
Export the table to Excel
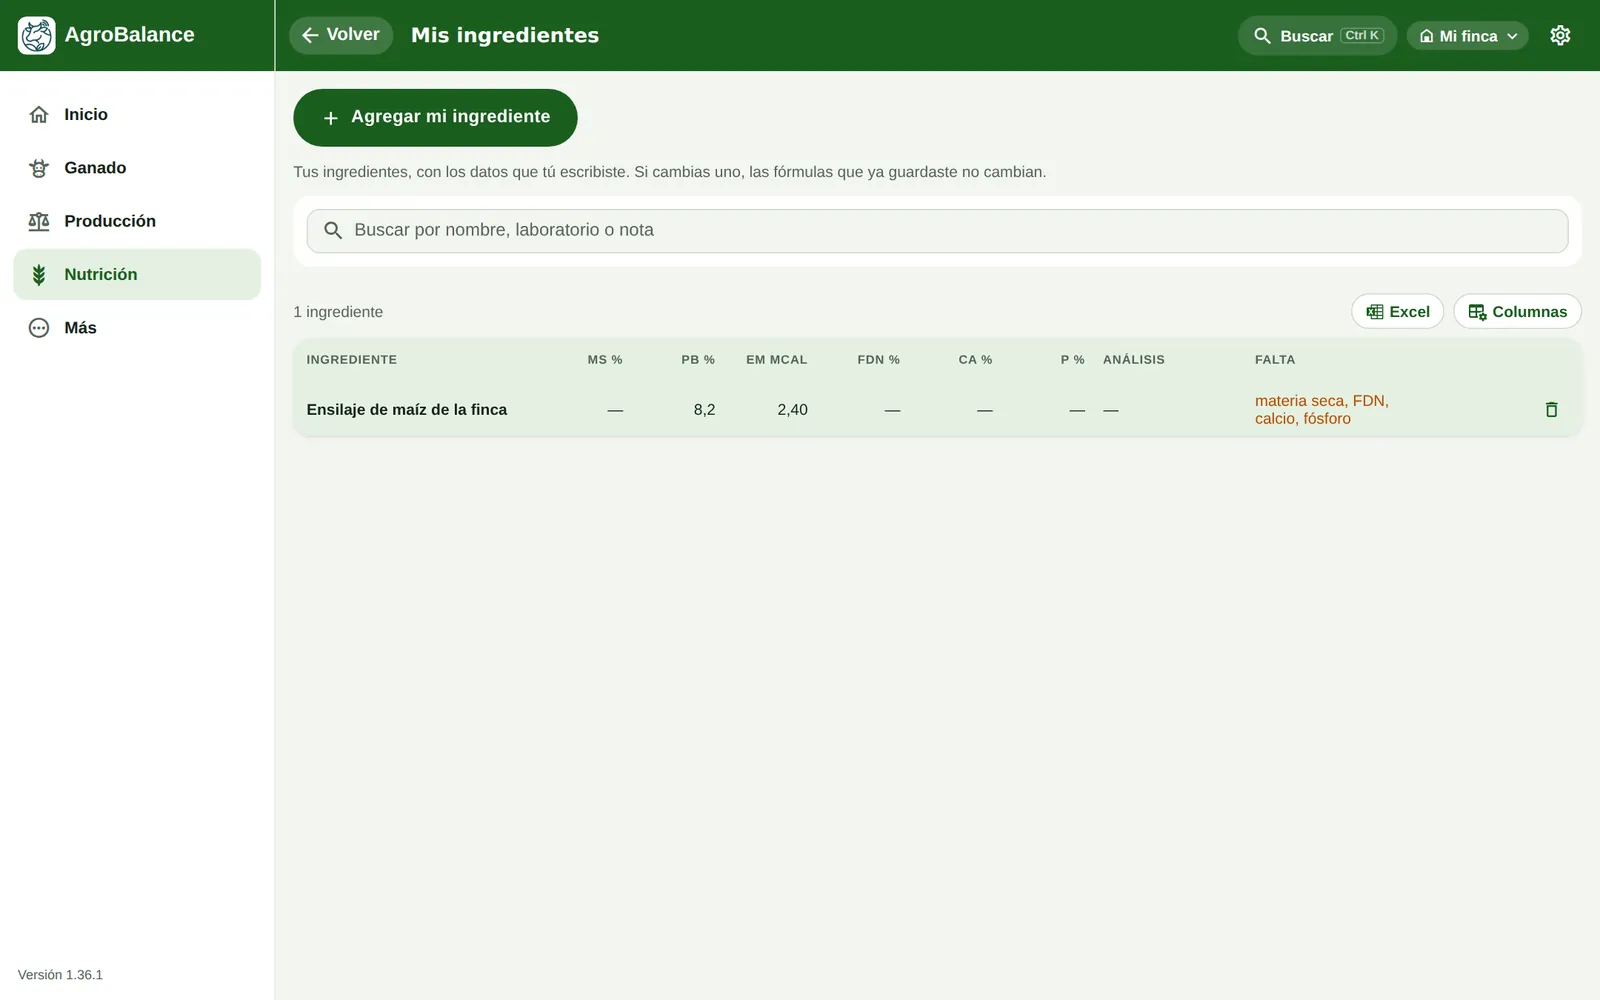tap(1397, 312)
